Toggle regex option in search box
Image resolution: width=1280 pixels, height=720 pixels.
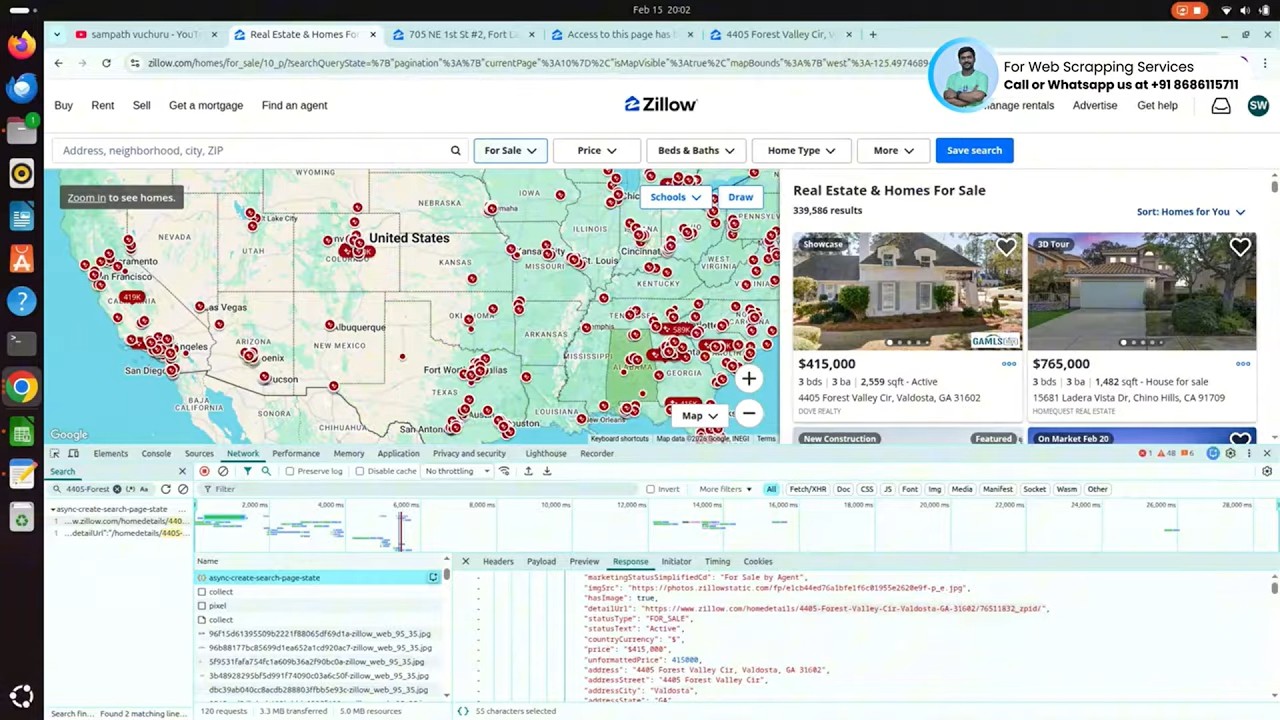click(131, 489)
